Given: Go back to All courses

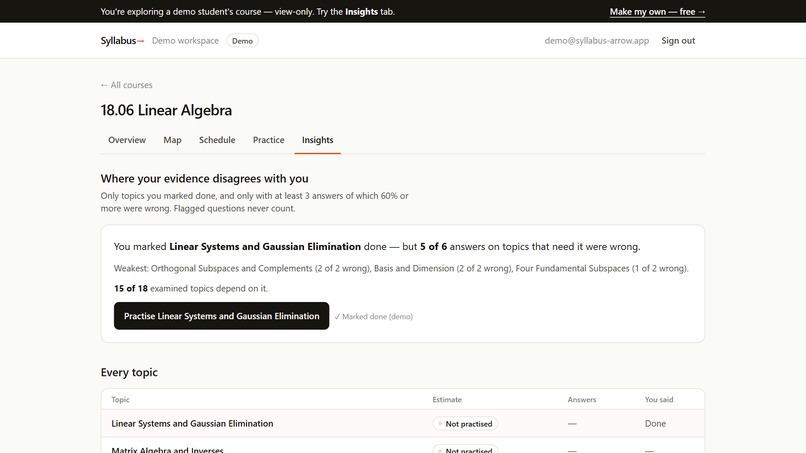Looking at the screenshot, I should [126, 85].
